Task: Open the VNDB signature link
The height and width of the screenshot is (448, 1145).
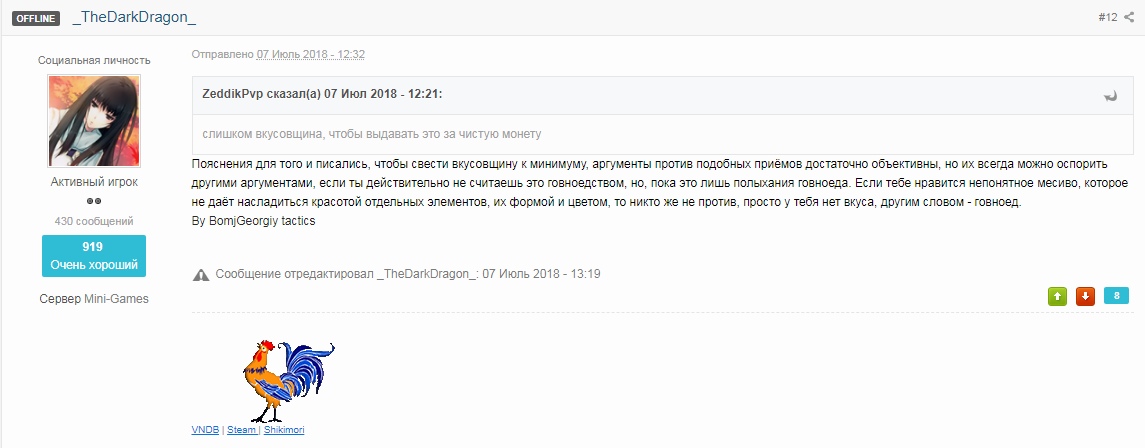Action: coord(205,430)
